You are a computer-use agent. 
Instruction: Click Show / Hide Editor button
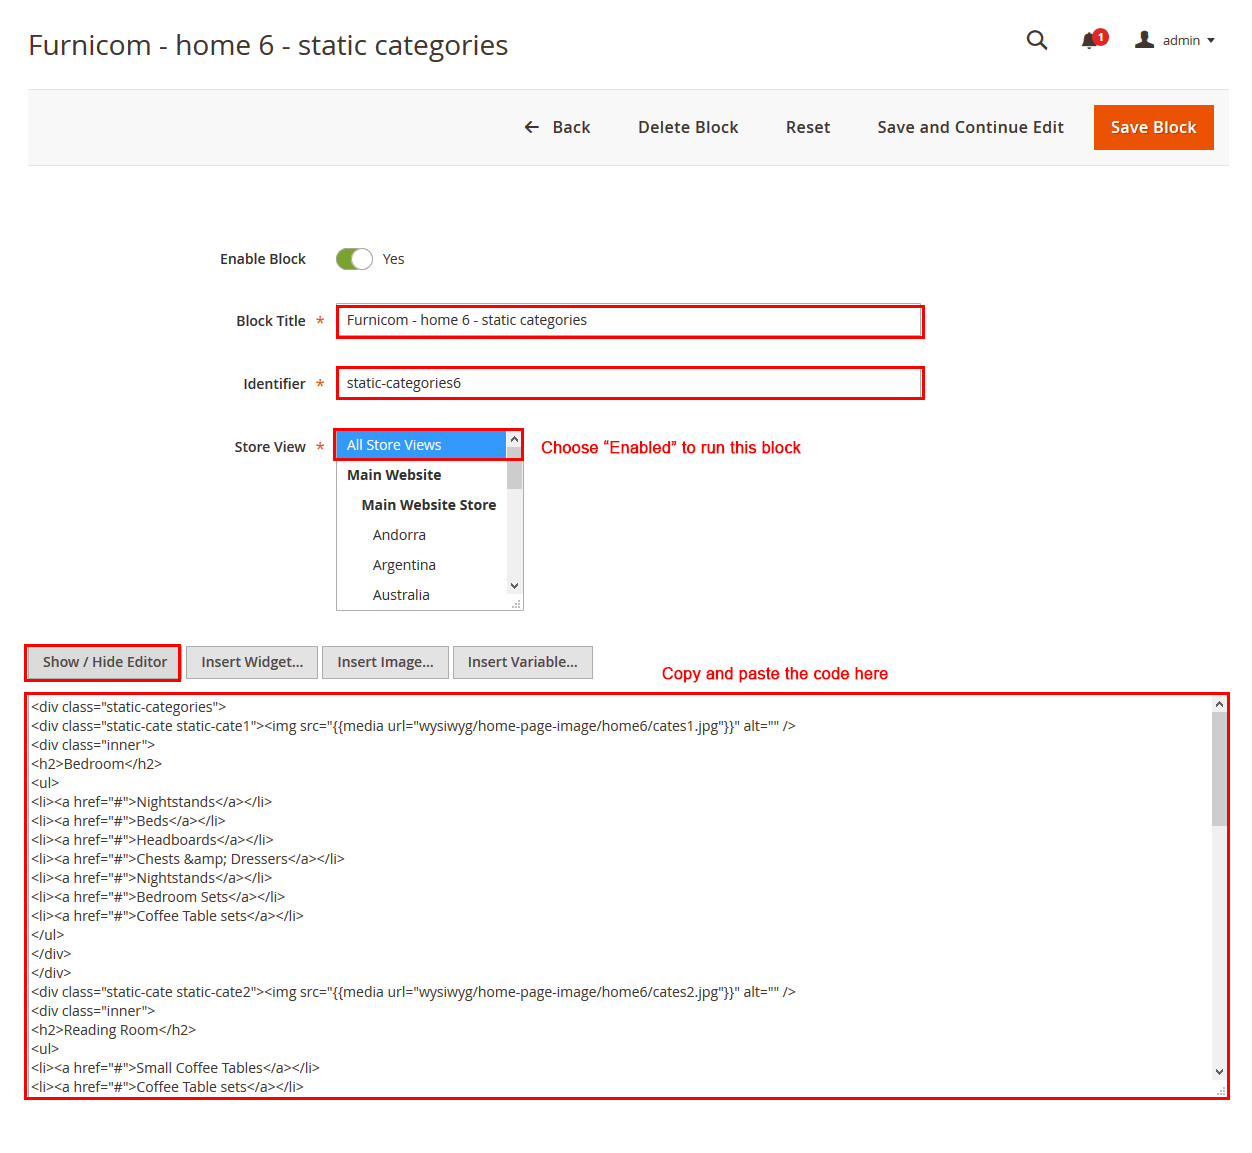click(104, 662)
